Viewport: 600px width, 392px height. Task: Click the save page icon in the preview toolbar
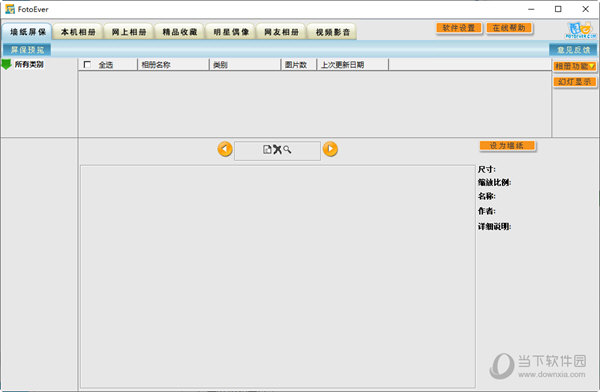(x=267, y=149)
